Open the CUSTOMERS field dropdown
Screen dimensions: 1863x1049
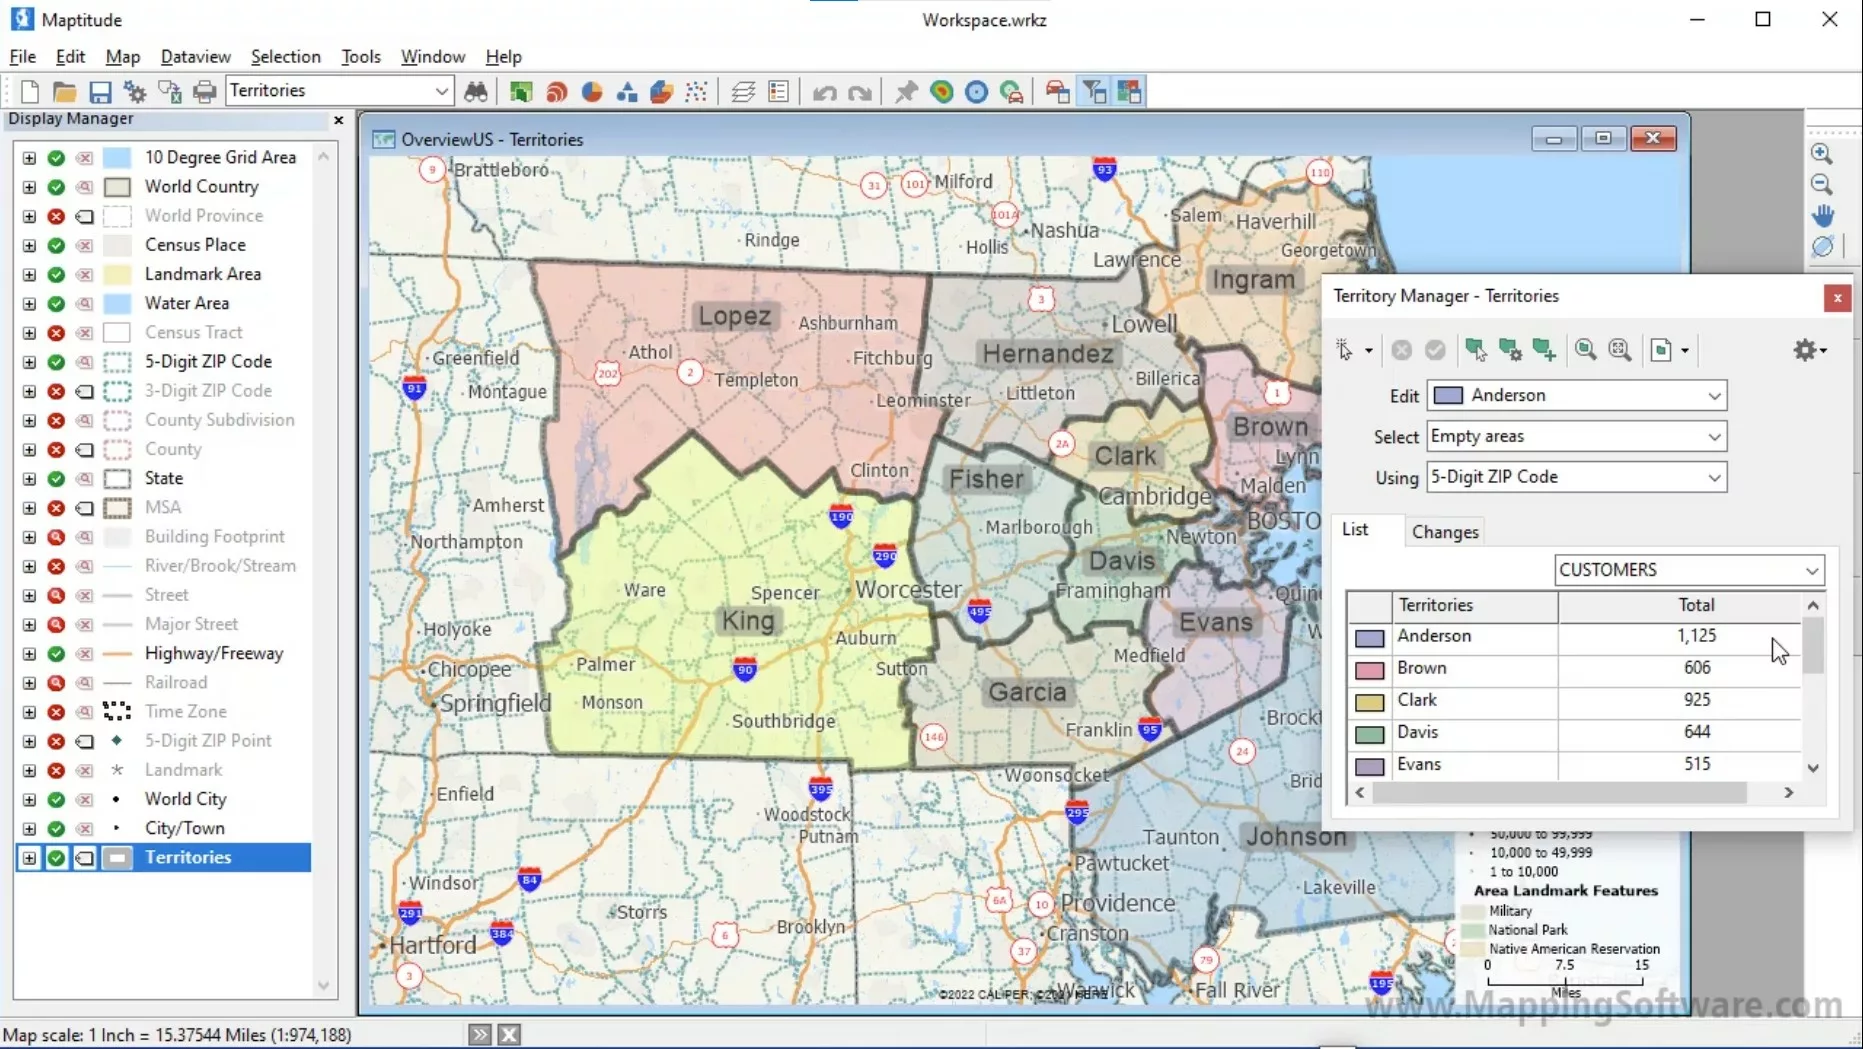[1811, 570]
